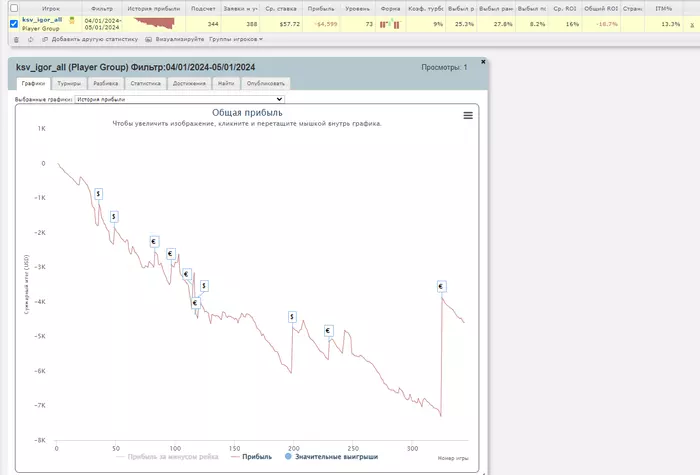Toggle legend series Прибыль за минусом рейка
Screen dimensions: 700x475
[167, 457]
